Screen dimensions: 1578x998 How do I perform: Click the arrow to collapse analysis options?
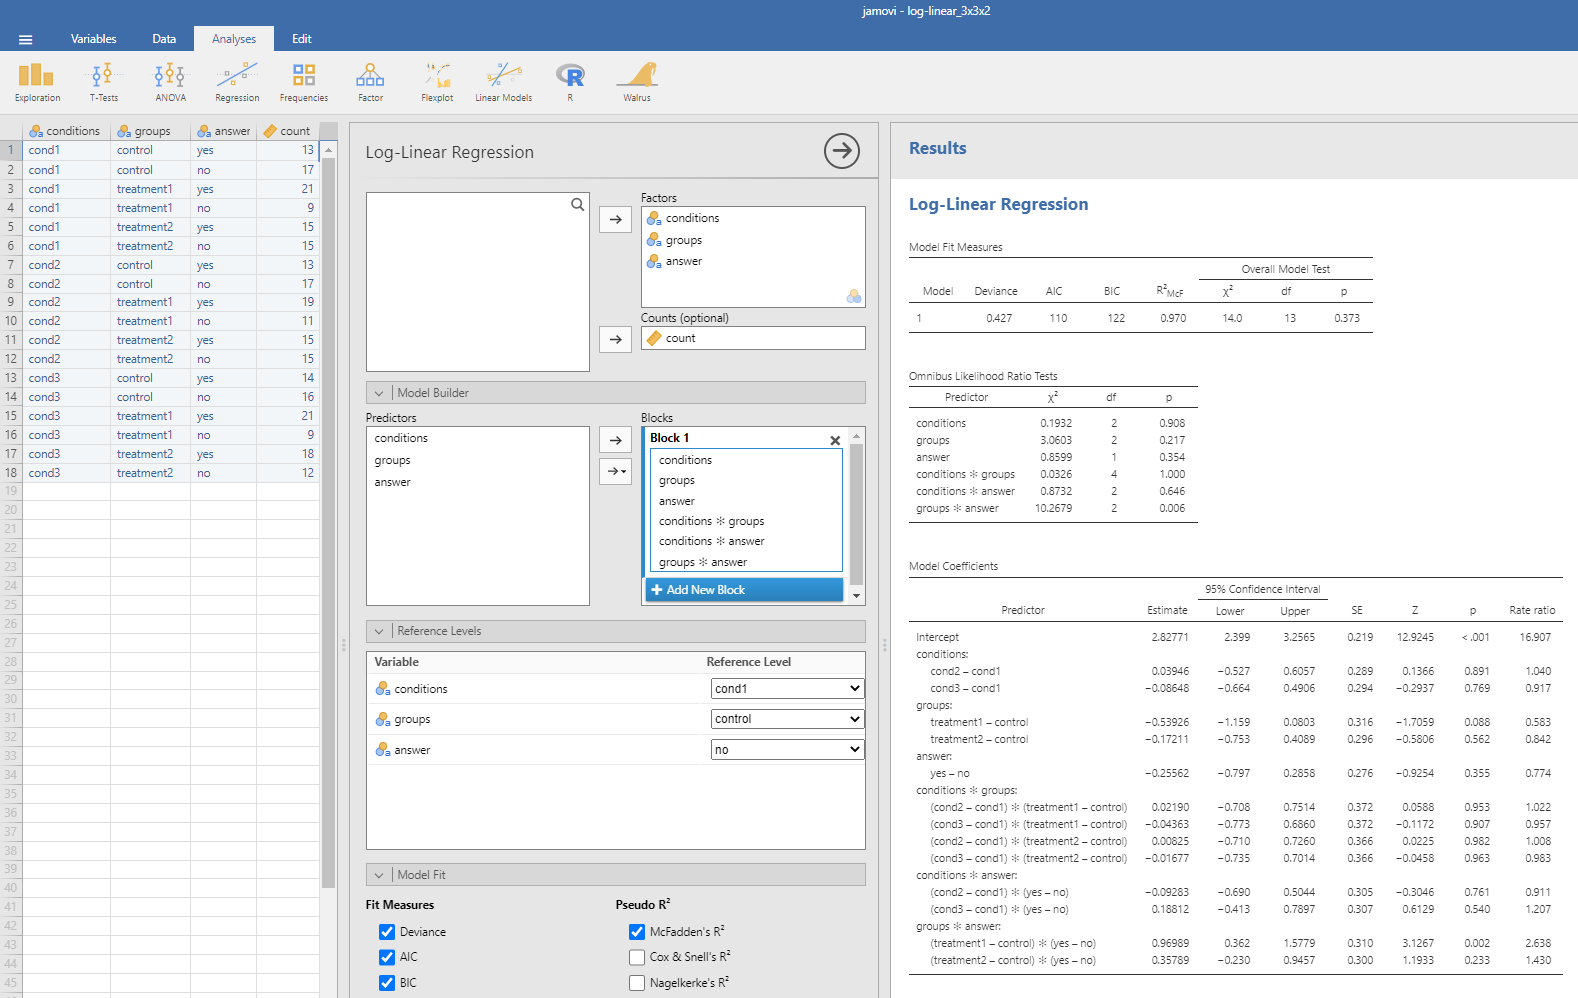coord(841,151)
